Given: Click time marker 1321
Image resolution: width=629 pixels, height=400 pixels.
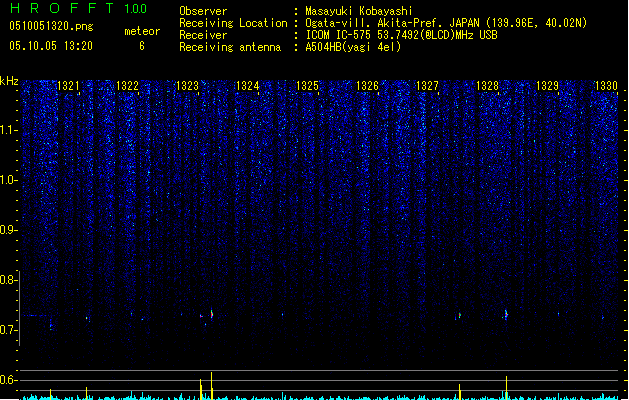Looking at the screenshot, I should [69, 86].
